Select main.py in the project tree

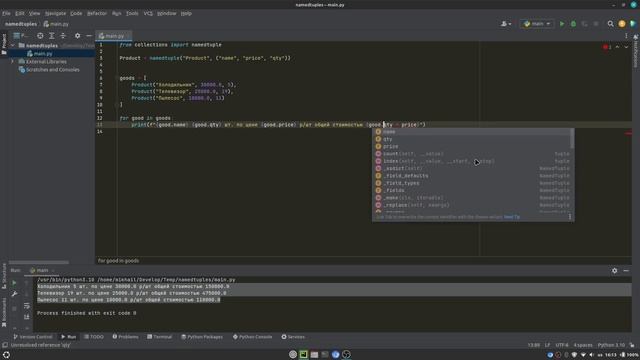coord(43,53)
